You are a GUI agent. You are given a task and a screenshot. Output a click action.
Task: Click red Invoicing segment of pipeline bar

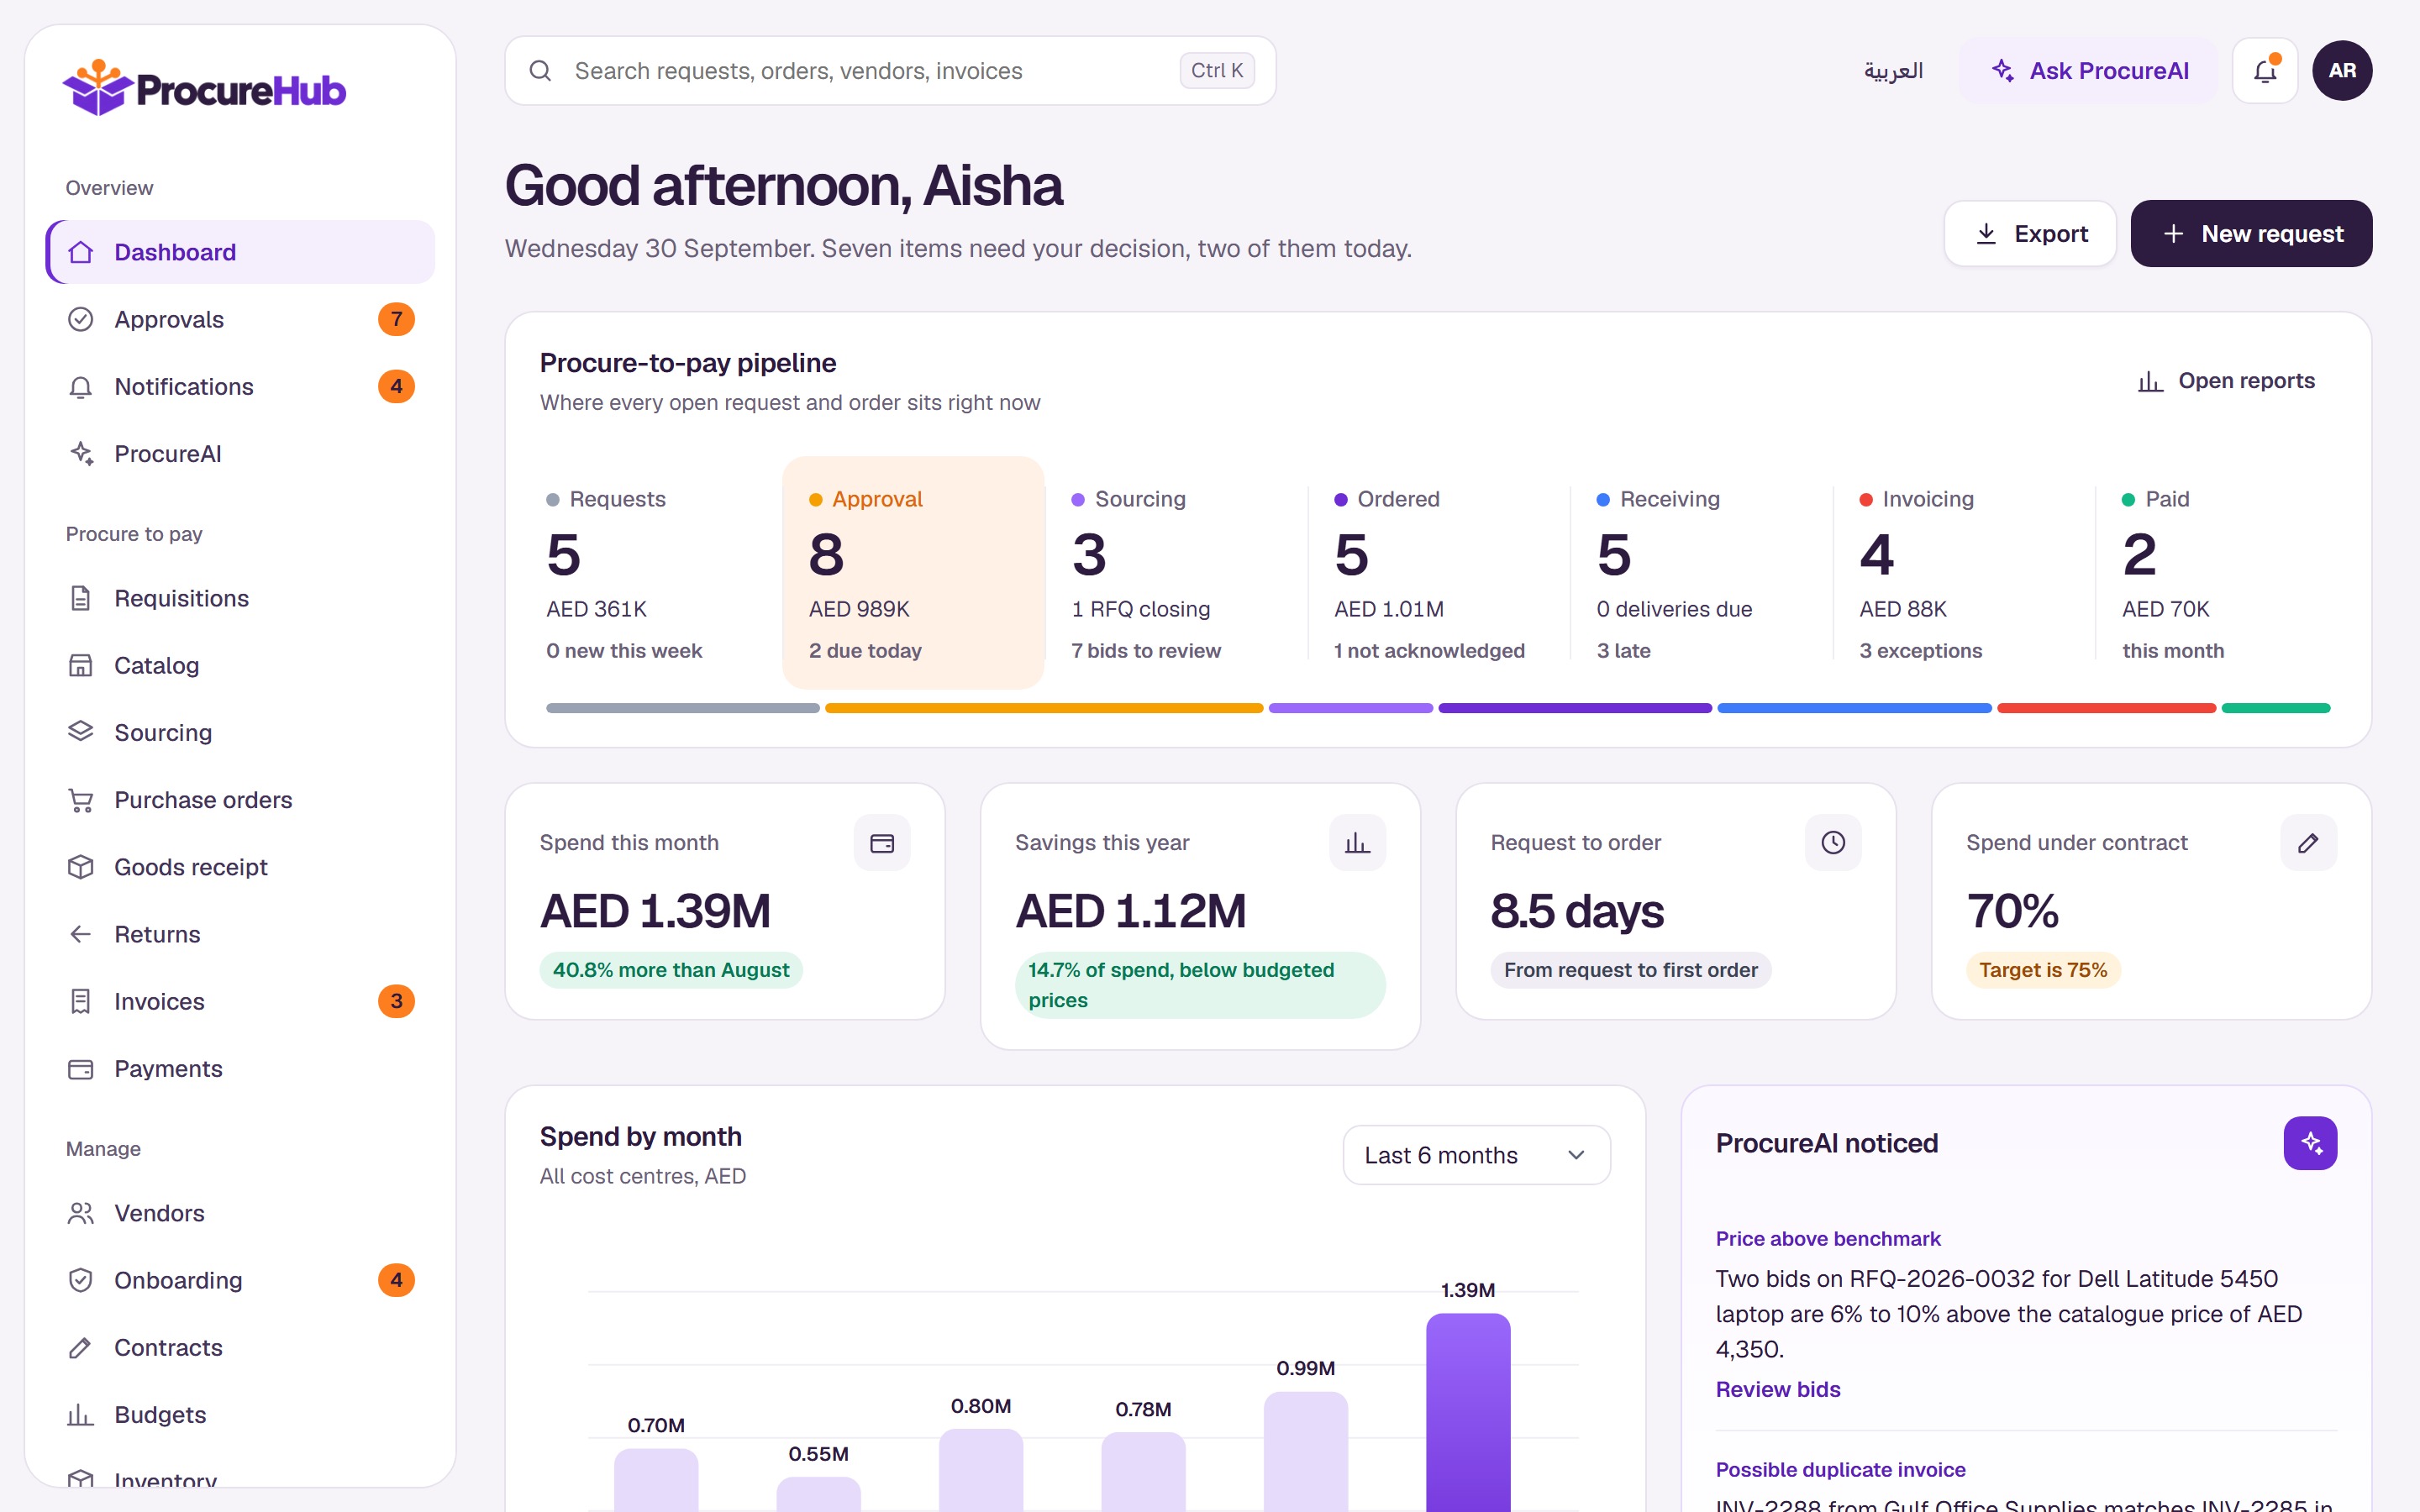click(2106, 708)
